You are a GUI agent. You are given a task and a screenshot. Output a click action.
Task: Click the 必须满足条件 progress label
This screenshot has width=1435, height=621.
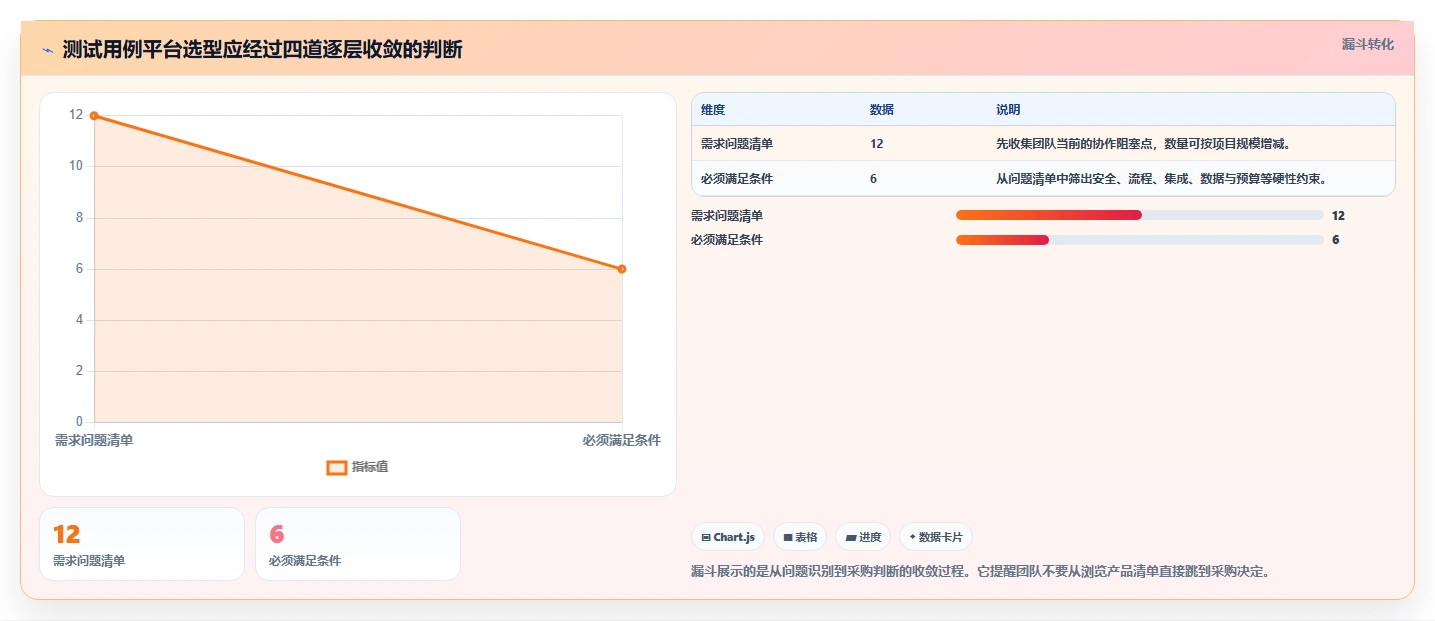pyautogui.click(x=727, y=240)
